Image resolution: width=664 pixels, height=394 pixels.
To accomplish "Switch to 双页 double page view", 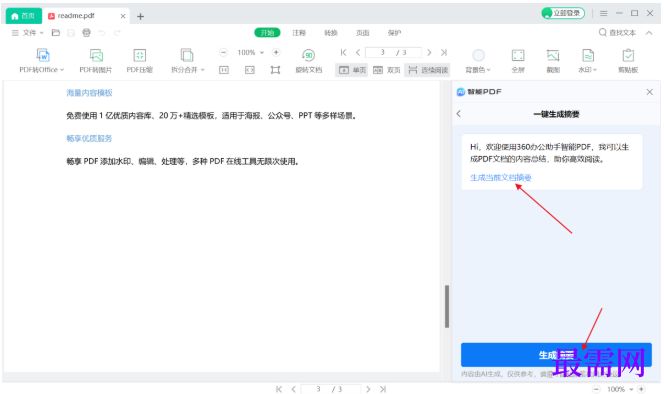I will coord(387,70).
